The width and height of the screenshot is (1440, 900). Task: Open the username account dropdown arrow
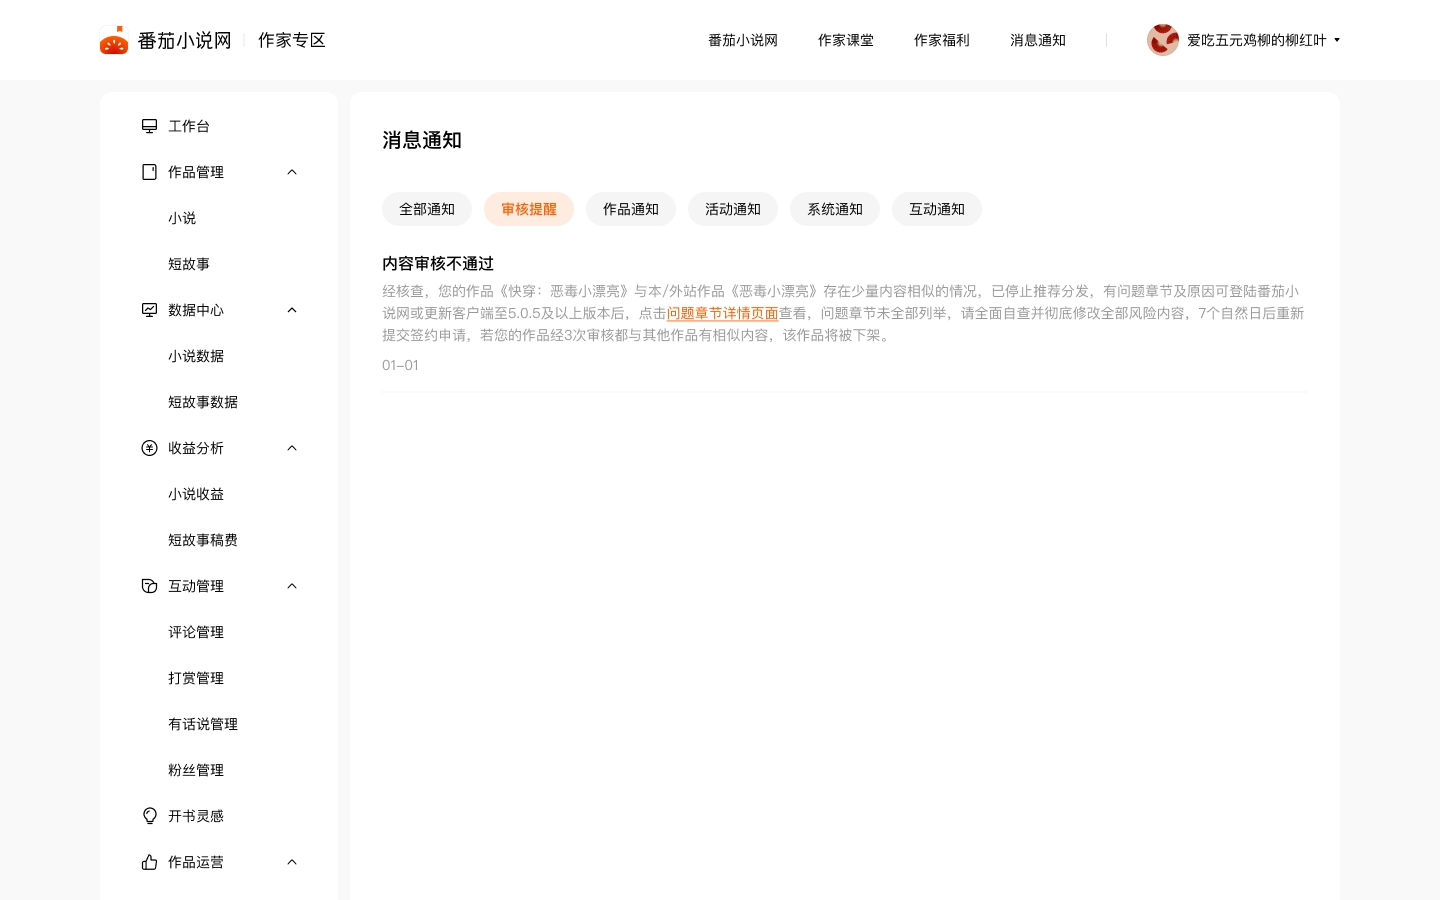(x=1337, y=40)
